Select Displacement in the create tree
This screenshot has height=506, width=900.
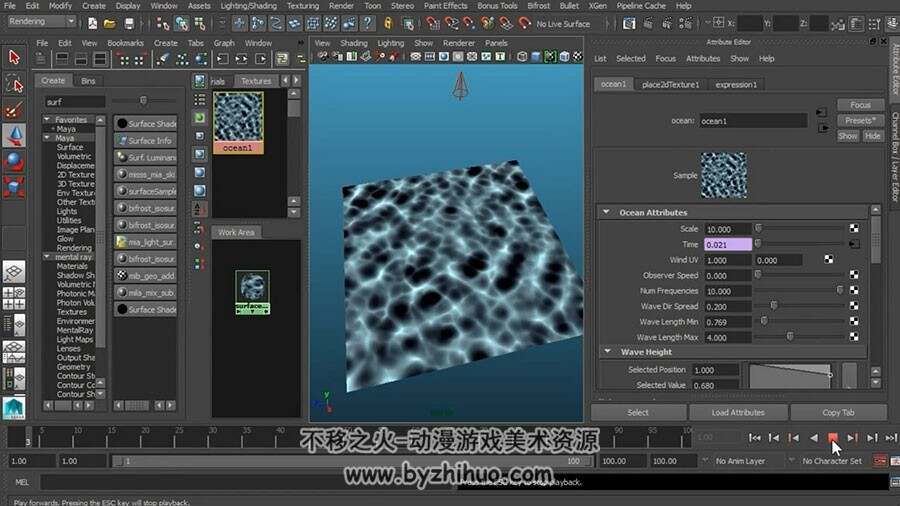(x=75, y=165)
